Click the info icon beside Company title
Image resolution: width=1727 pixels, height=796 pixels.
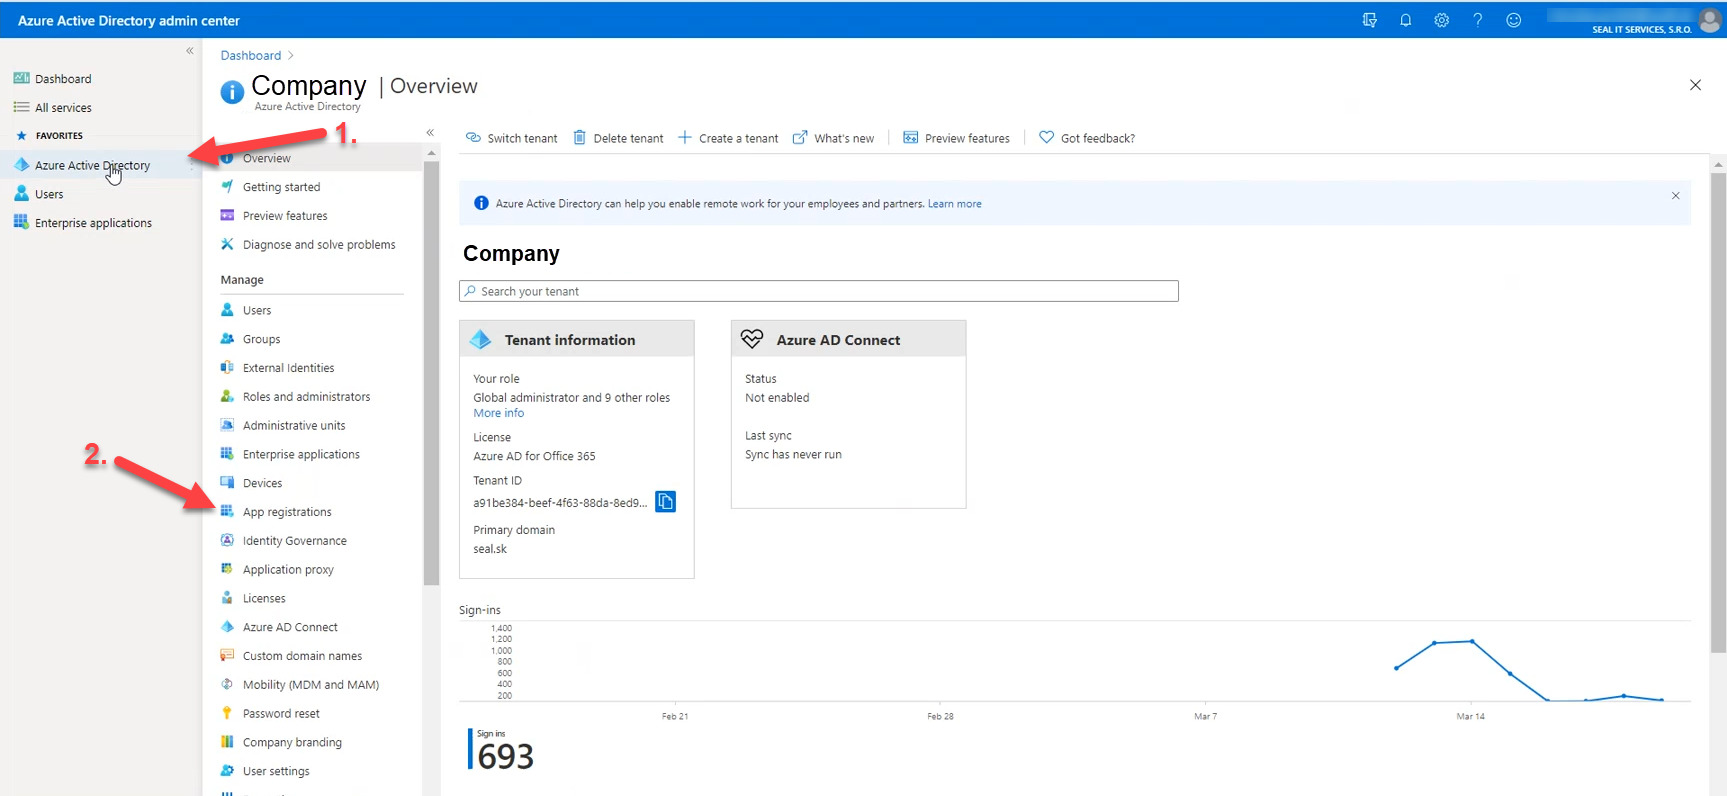click(x=232, y=92)
